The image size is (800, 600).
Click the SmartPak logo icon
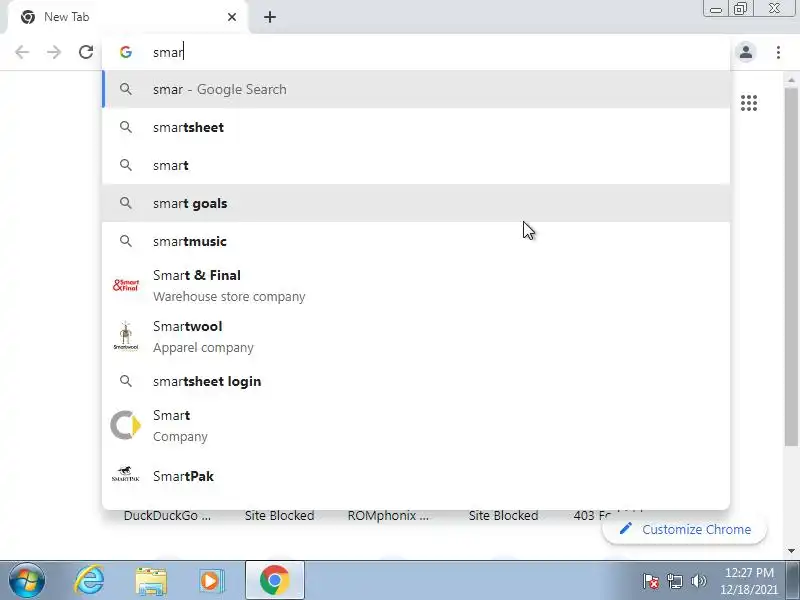(126, 474)
